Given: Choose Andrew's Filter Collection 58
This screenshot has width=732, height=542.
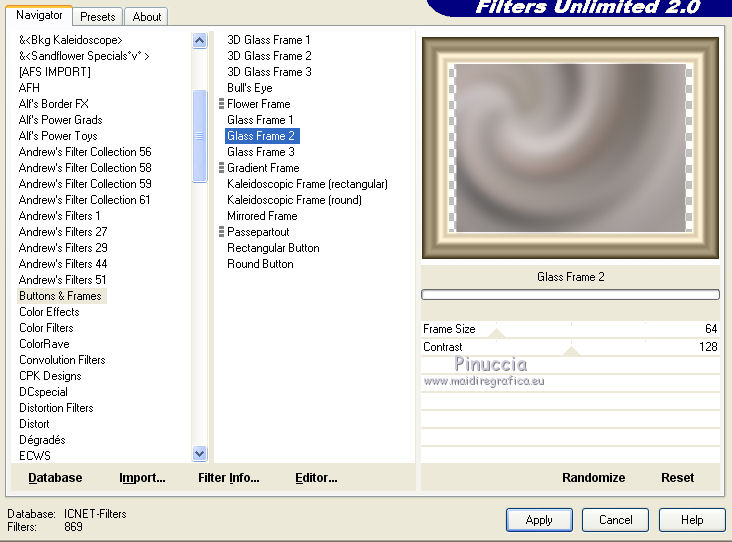Looking at the screenshot, I should (x=85, y=168).
